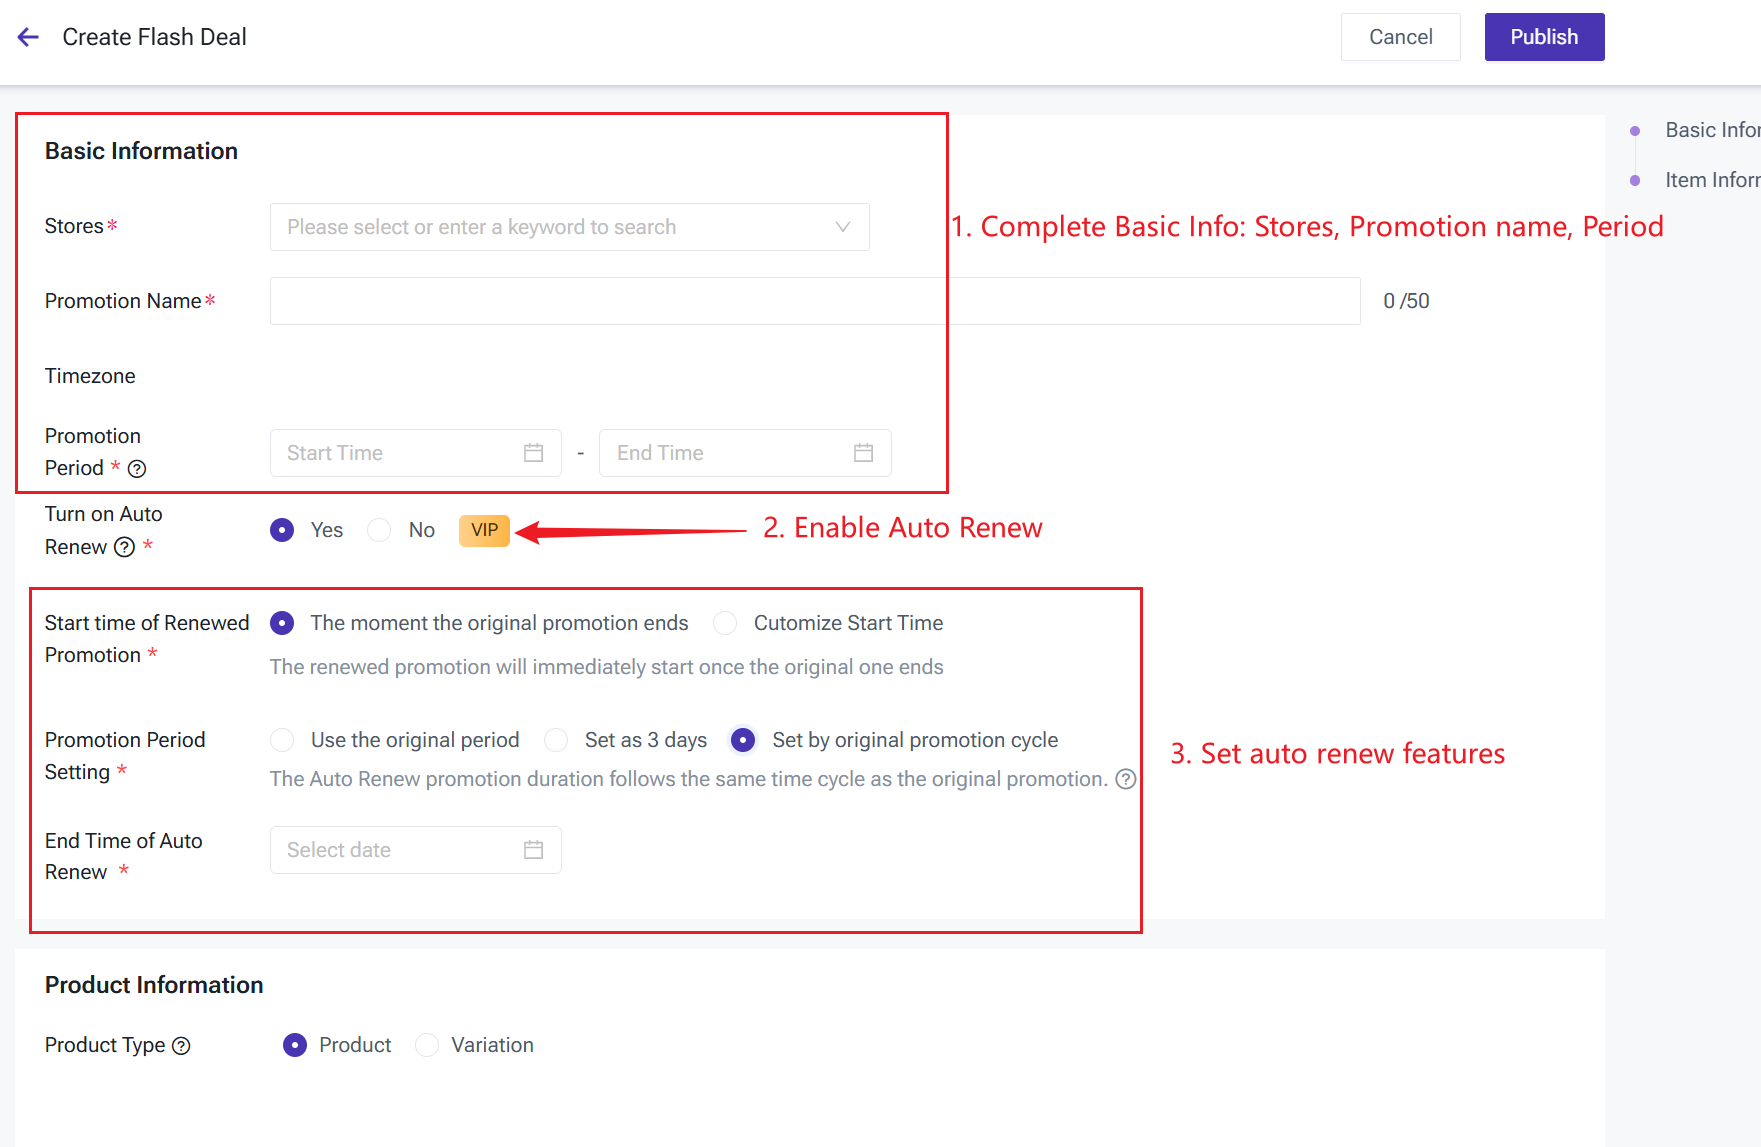Viewport: 1761px width, 1147px height.
Task: Click calendar icon in Select date field
Action: pyautogui.click(x=533, y=850)
